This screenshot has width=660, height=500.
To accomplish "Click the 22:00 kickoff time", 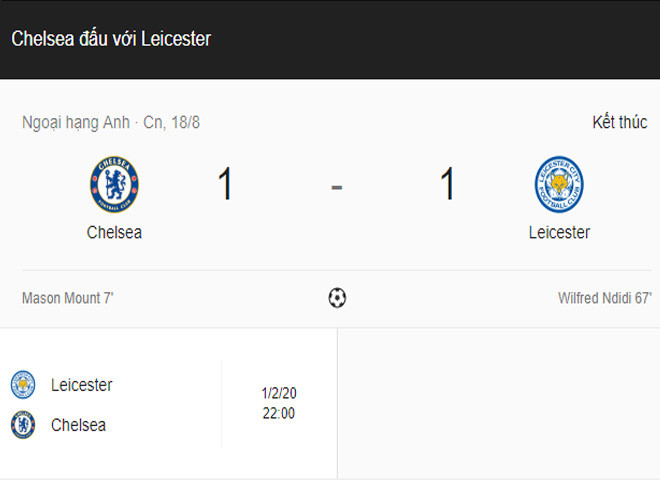I will [x=278, y=413].
